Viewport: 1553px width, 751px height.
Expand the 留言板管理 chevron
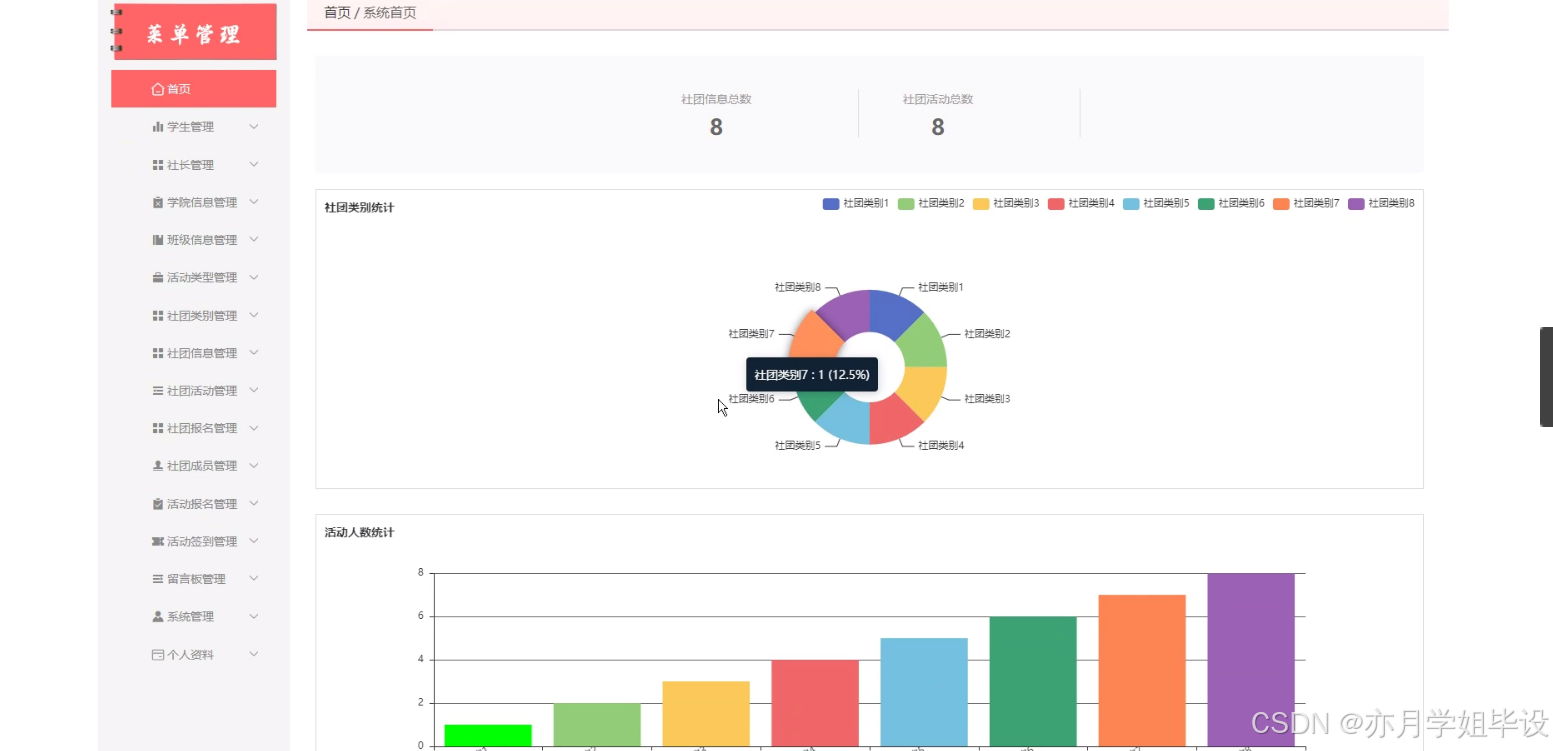[254, 578]
